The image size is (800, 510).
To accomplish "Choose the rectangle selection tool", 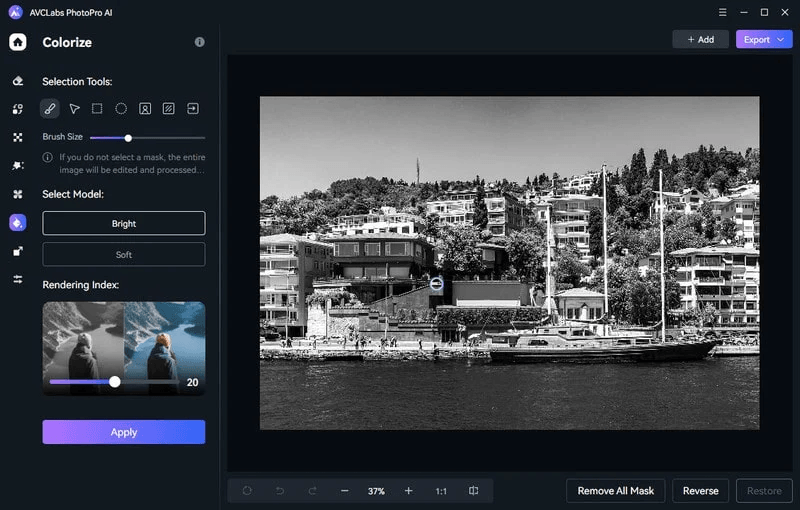I will pos(97,109).
